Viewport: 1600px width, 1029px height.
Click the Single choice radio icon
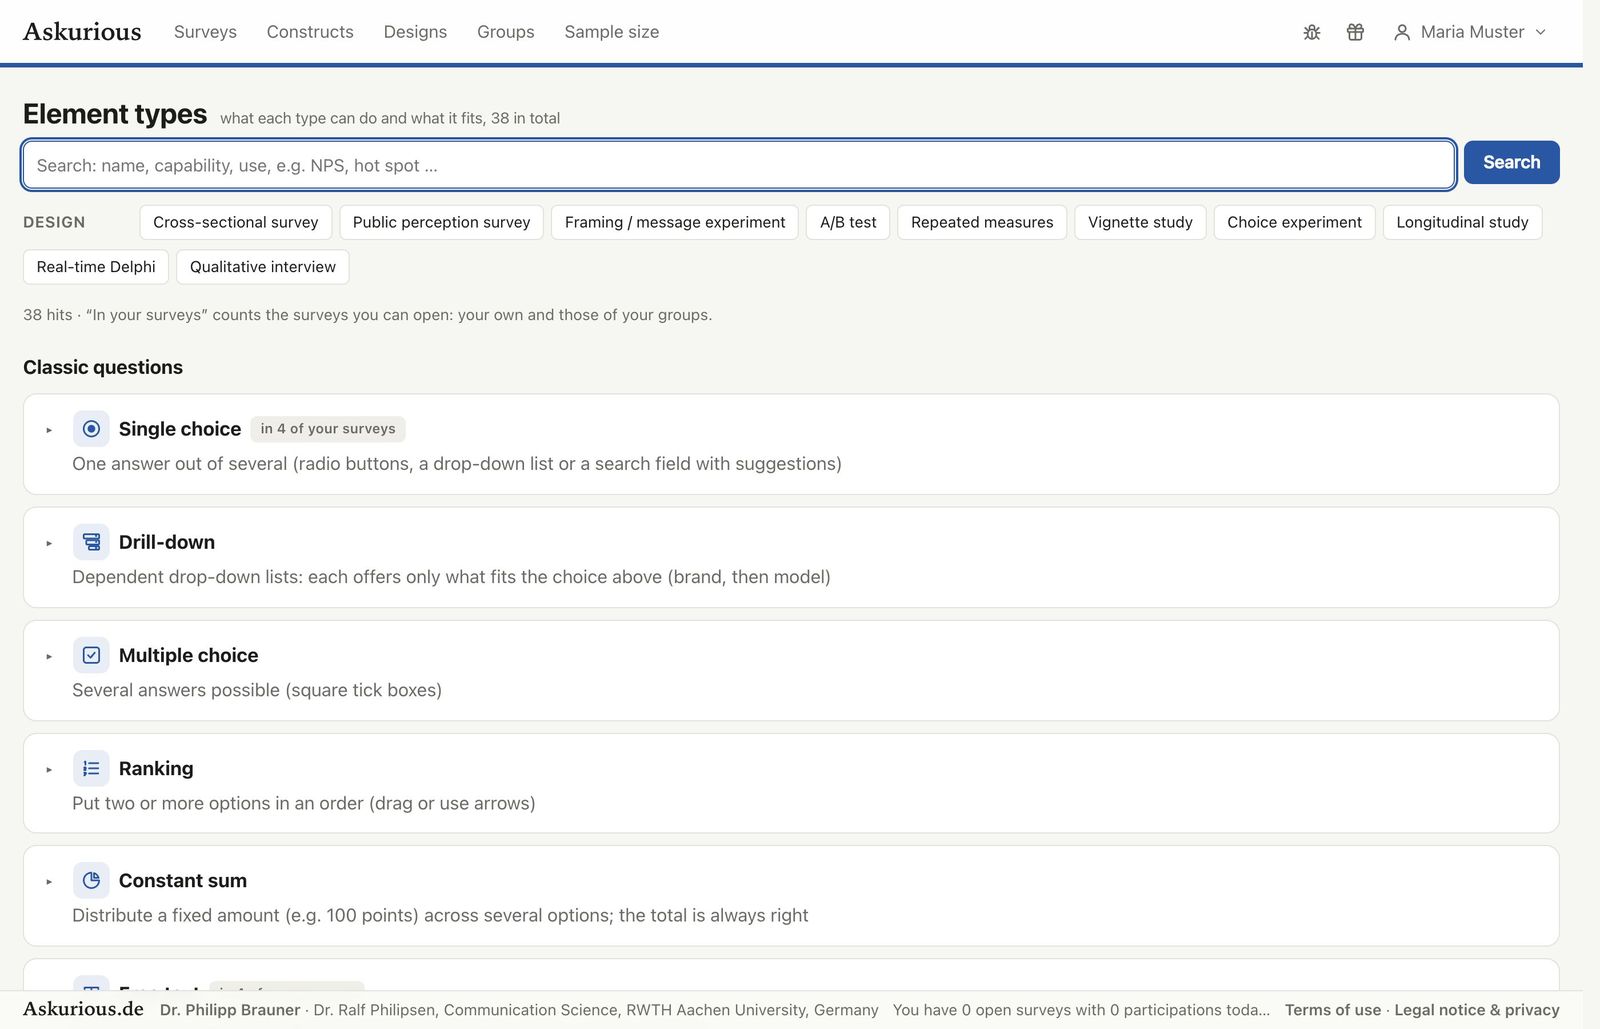(x=91, y=429)
